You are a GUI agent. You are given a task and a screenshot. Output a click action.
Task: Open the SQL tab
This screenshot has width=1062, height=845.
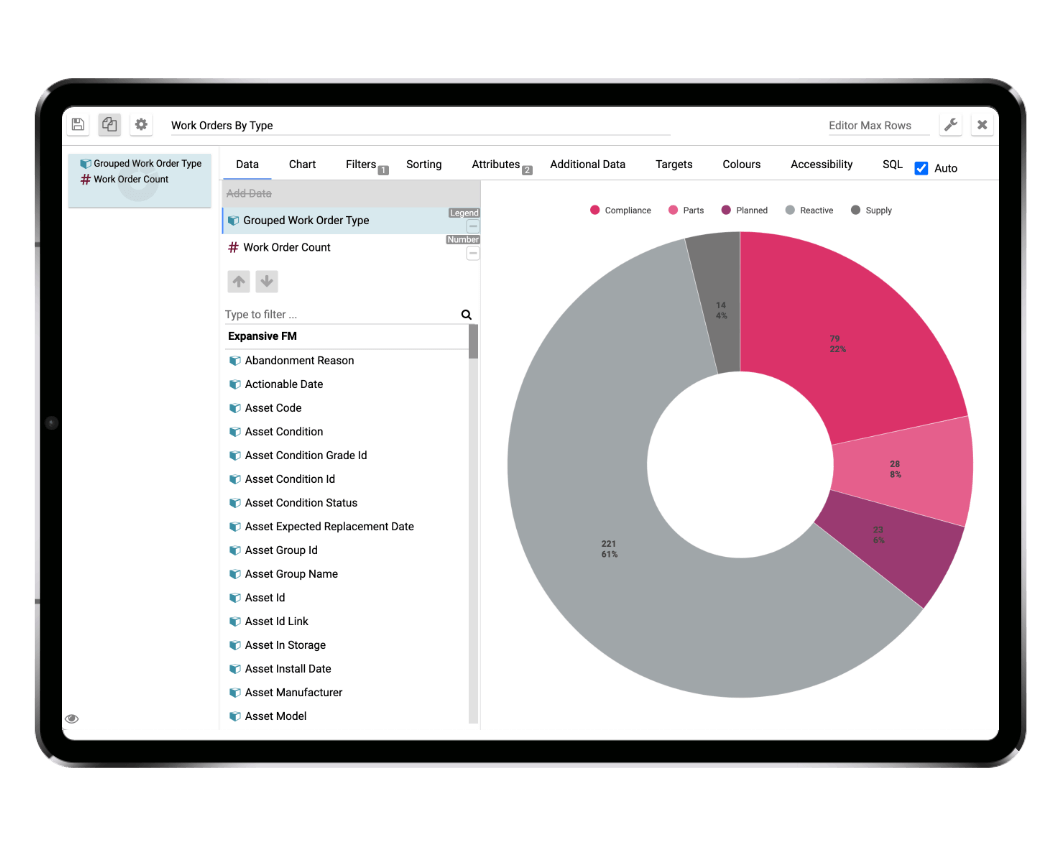click(x=892, y=164)
